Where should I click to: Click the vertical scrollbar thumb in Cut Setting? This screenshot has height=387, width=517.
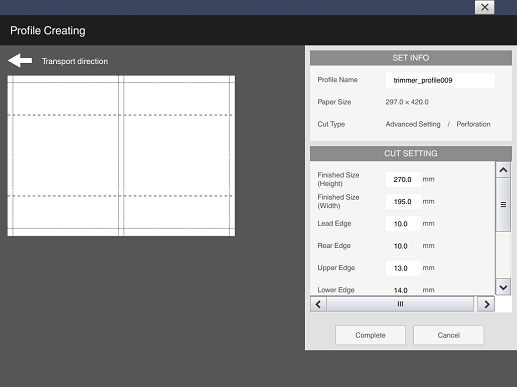tap(503, 204)
